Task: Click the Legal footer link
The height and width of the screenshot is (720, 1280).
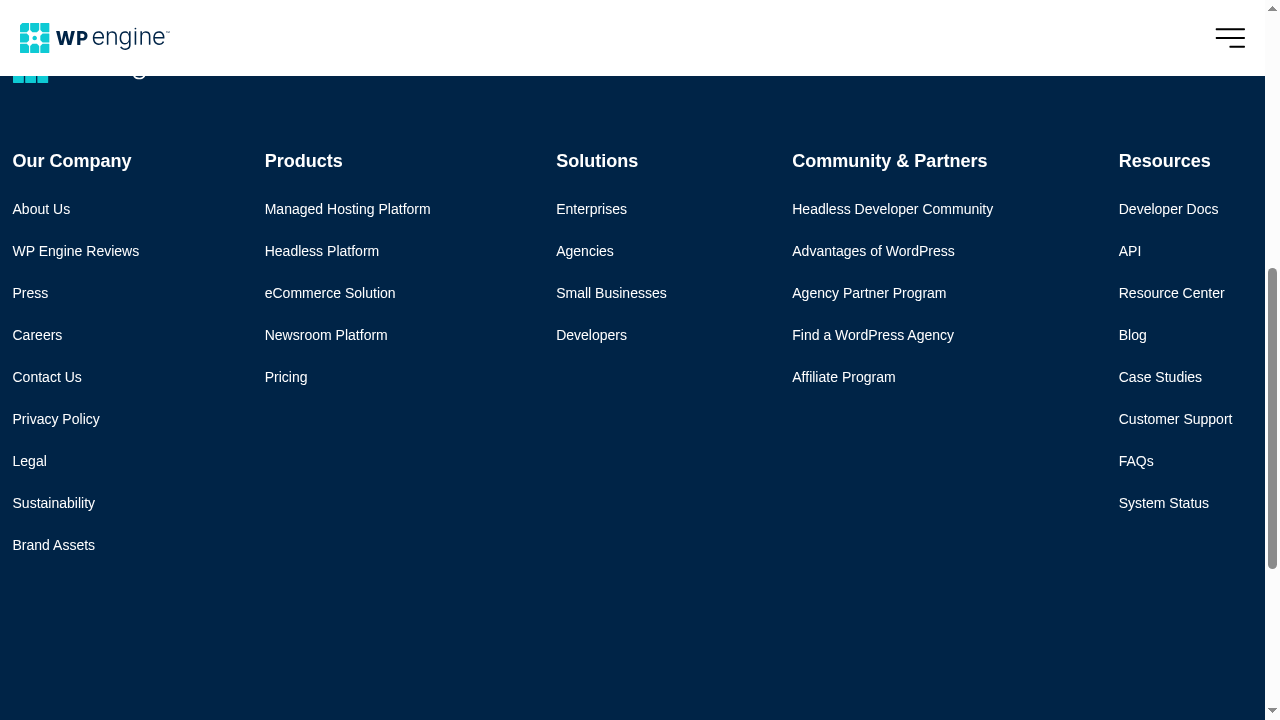Action: tap(29, 461)
